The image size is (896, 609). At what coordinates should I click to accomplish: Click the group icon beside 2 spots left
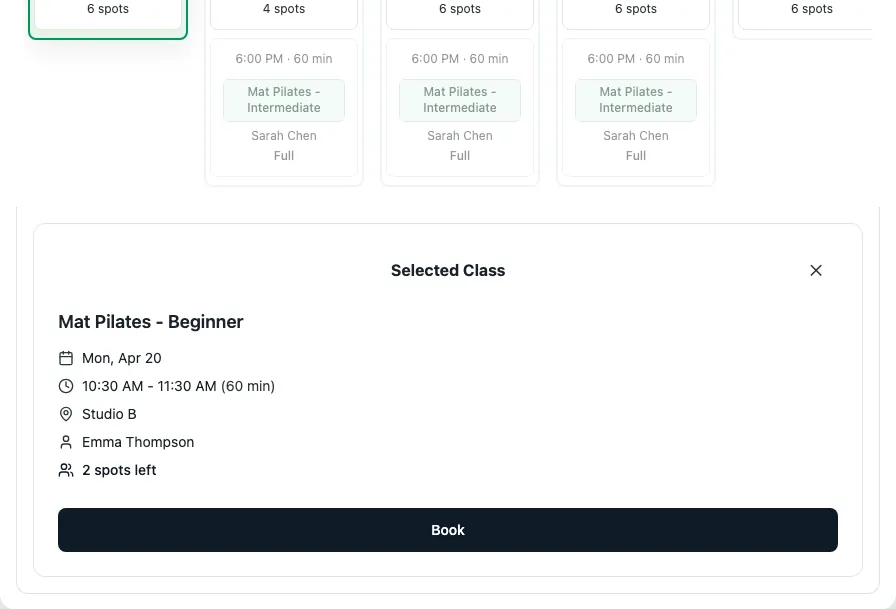click(65, 469)
